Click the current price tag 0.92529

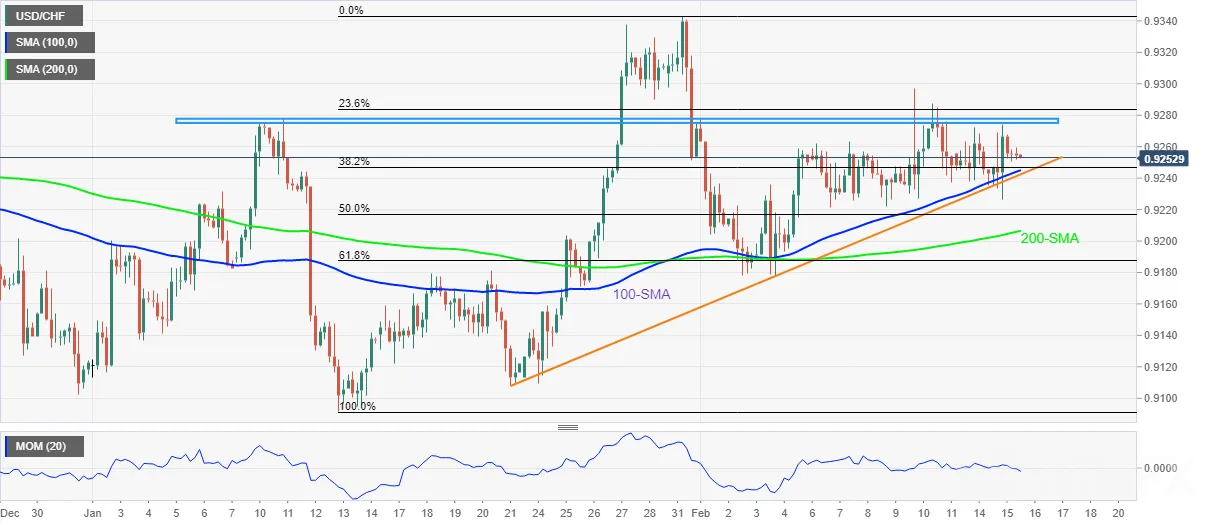(1171, 158)
